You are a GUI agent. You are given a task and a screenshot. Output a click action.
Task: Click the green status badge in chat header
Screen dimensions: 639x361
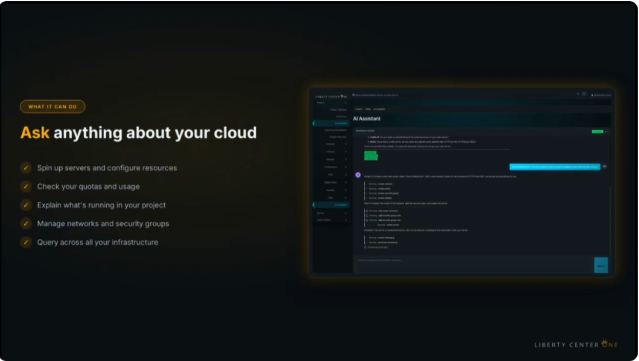tap(597, 132)
